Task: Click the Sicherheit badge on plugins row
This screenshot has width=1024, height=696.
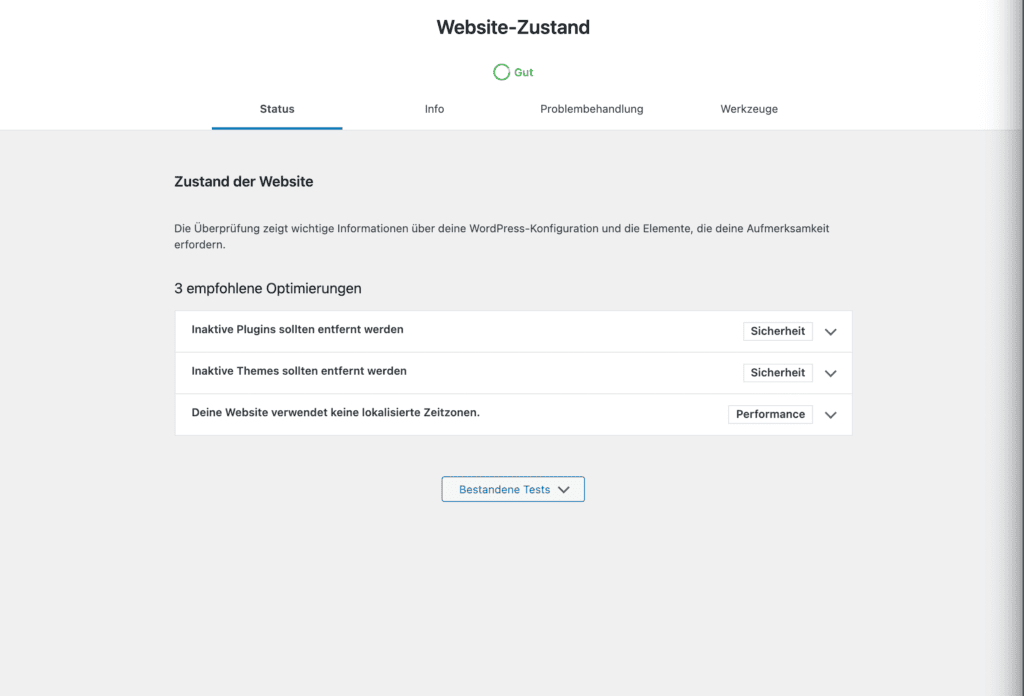Action: coord(777,331)
